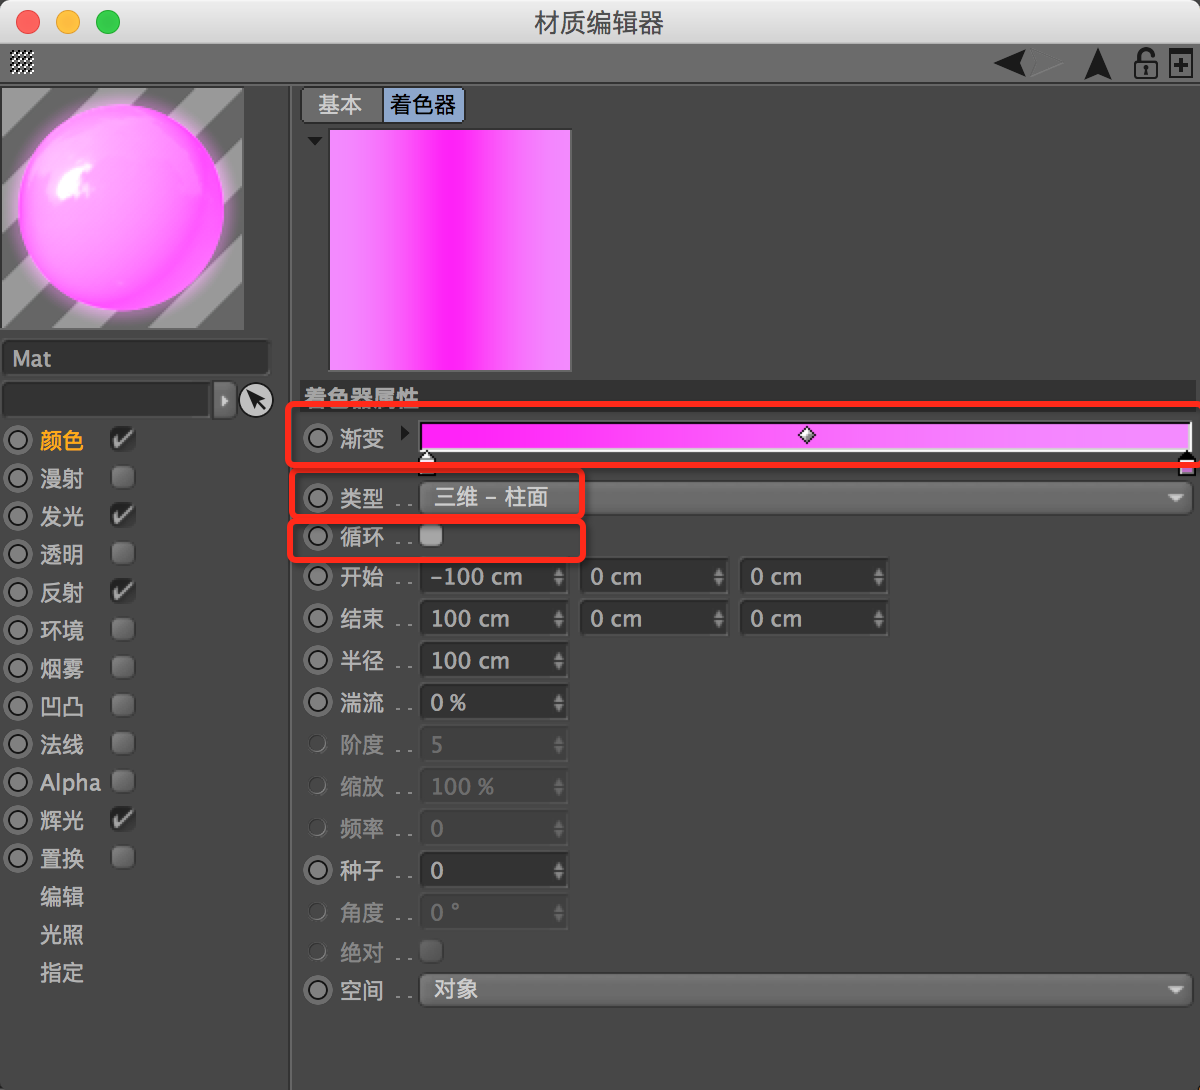Click the Mat material name field

[136, 359]
